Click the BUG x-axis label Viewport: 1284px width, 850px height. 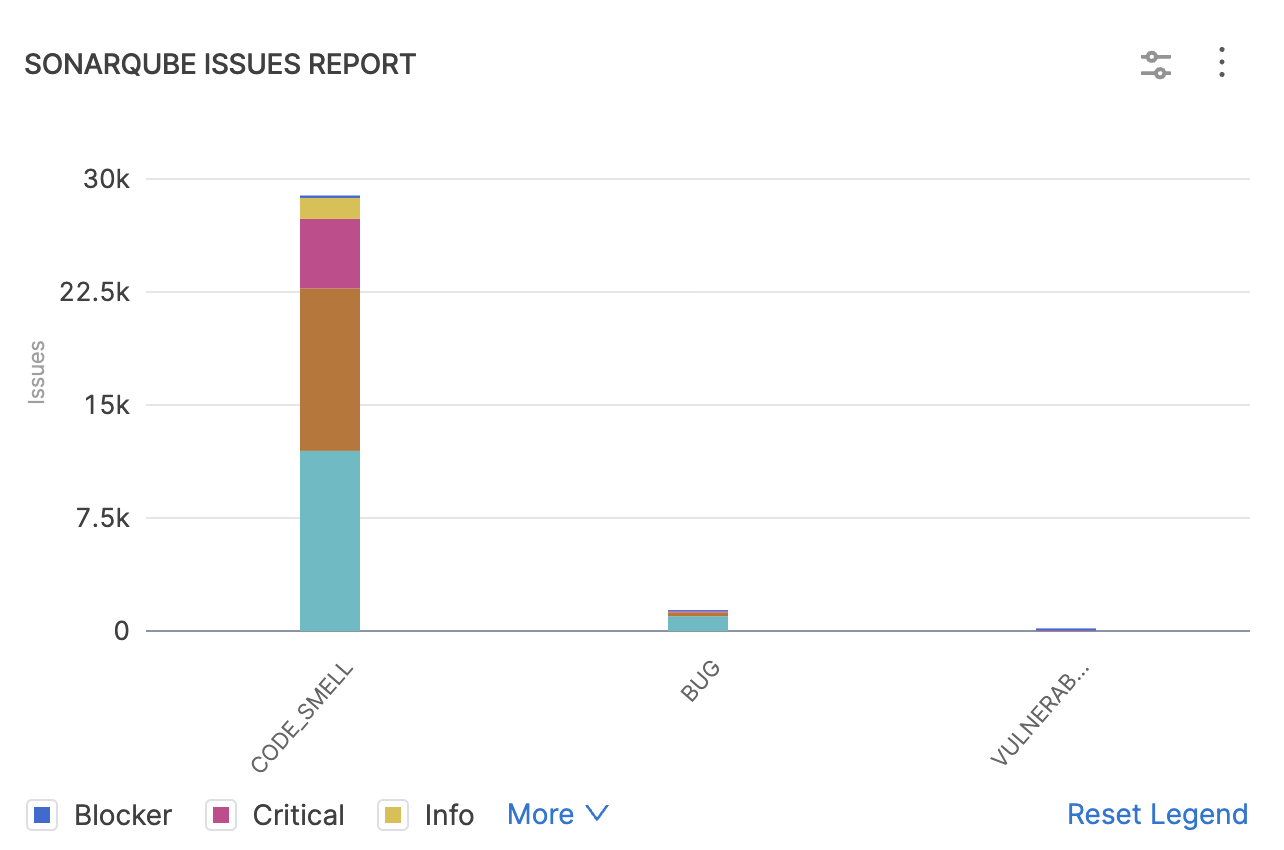pyautogui.click(x=700, y=681)
